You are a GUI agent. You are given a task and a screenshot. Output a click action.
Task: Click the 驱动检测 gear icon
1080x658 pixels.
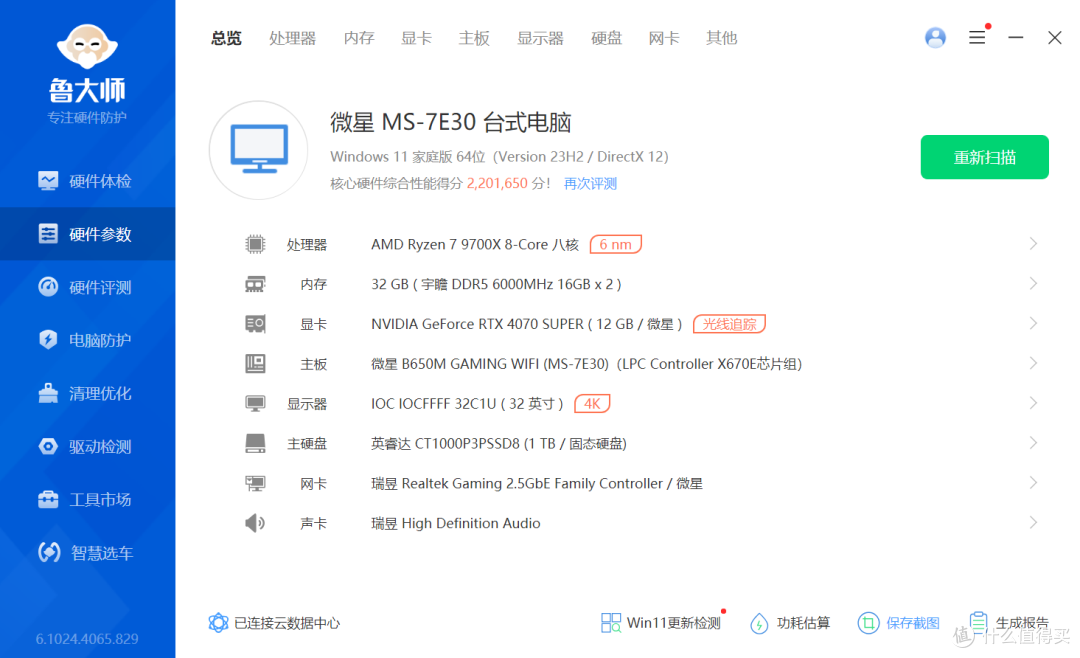pos(48,446)
